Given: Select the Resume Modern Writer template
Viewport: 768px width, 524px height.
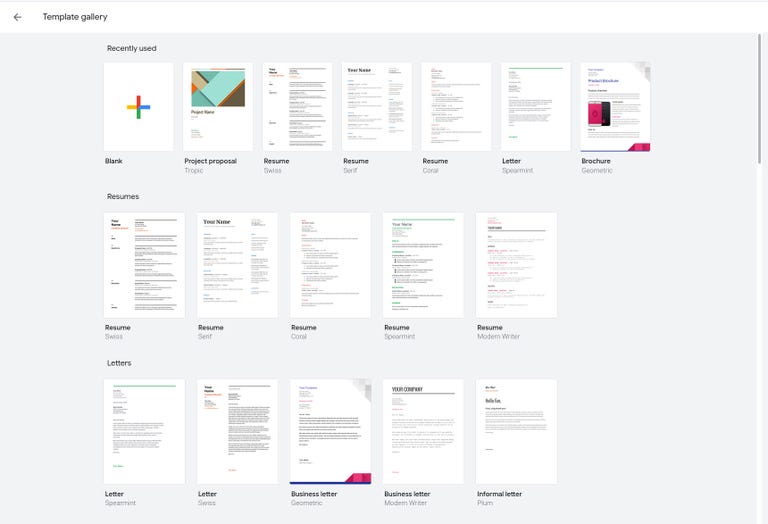Looking at the screenshot, I should tap(516, 265).
